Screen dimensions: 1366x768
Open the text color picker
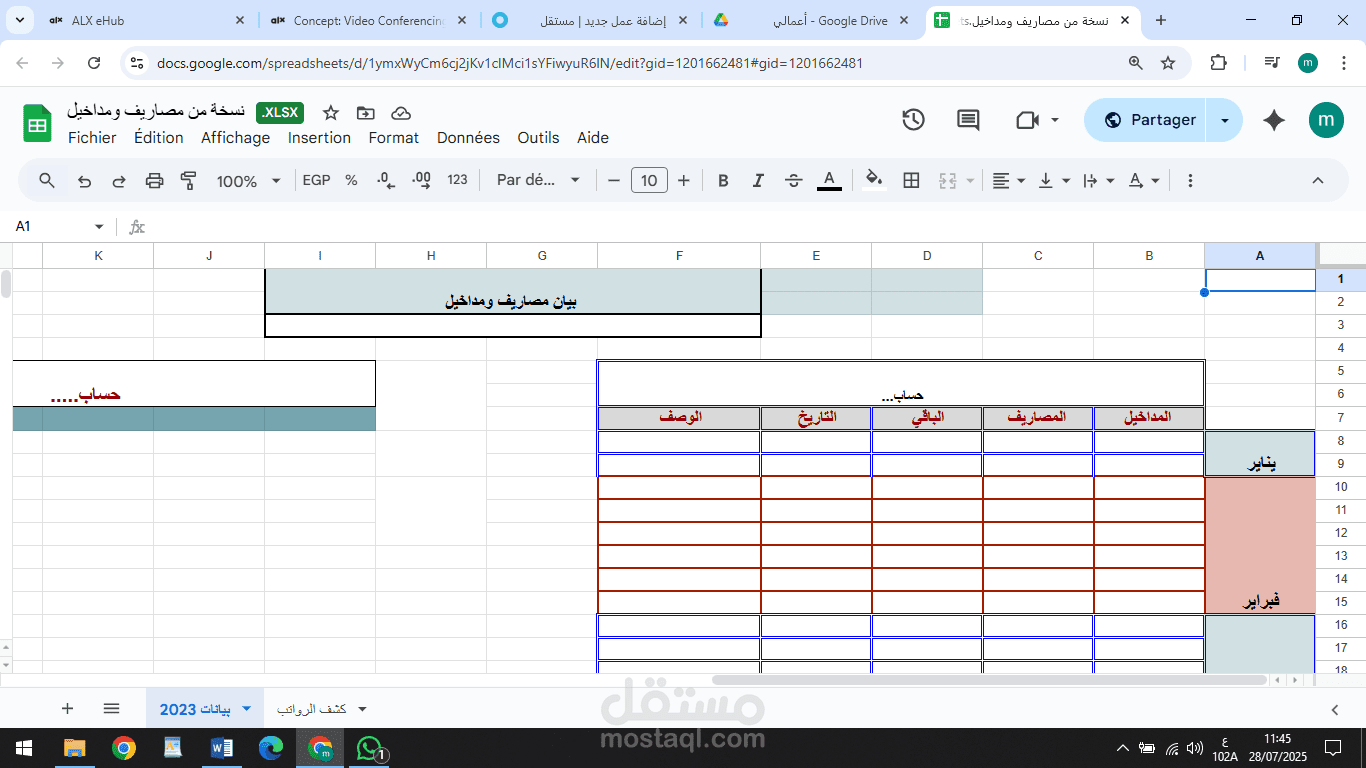829,181
